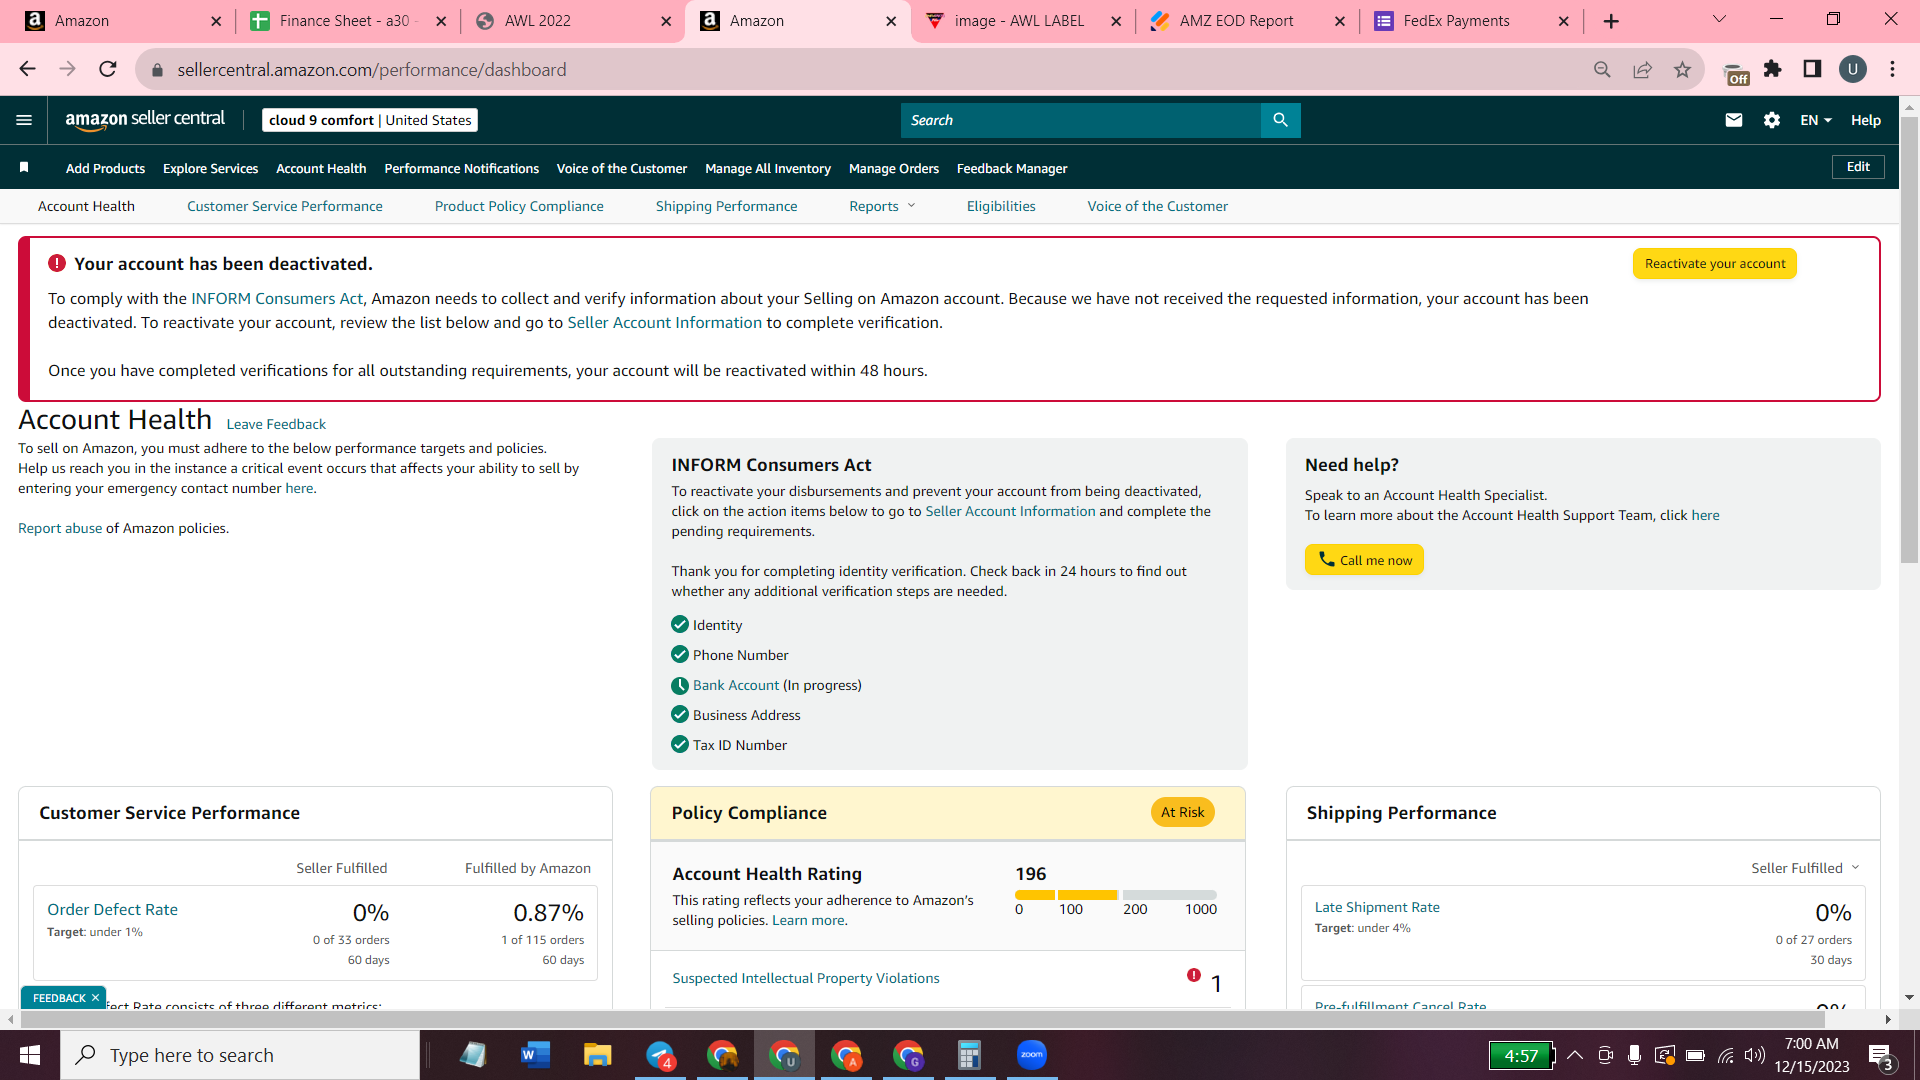Image resolution: width=1920 pixels, height=1080 pixels.
Task: Open the Settings gear icon
Action: pos(1772,120)
